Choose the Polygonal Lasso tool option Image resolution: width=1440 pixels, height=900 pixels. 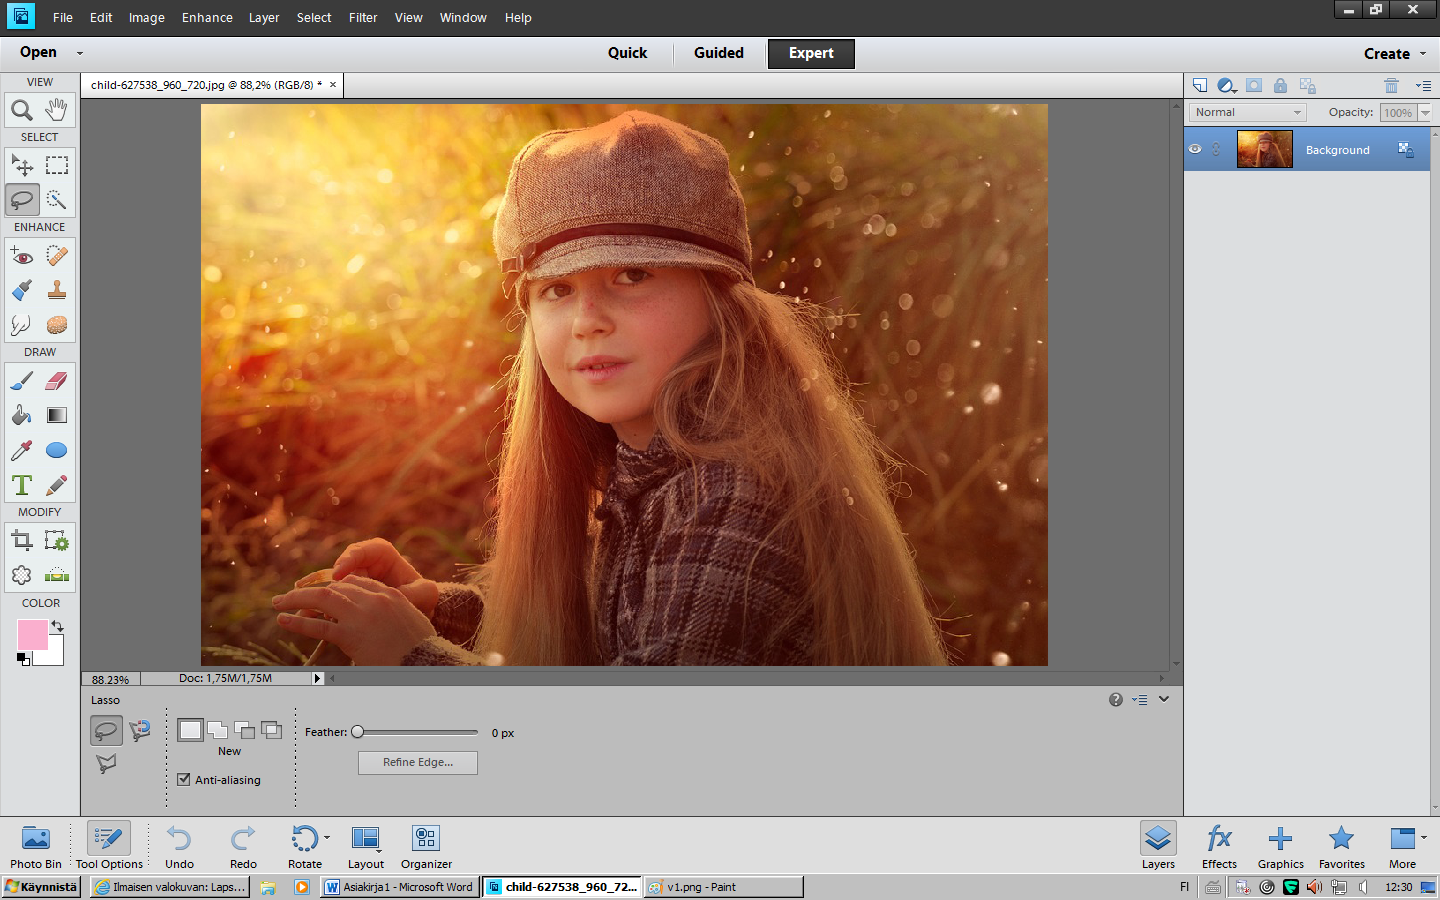point(106,764)
